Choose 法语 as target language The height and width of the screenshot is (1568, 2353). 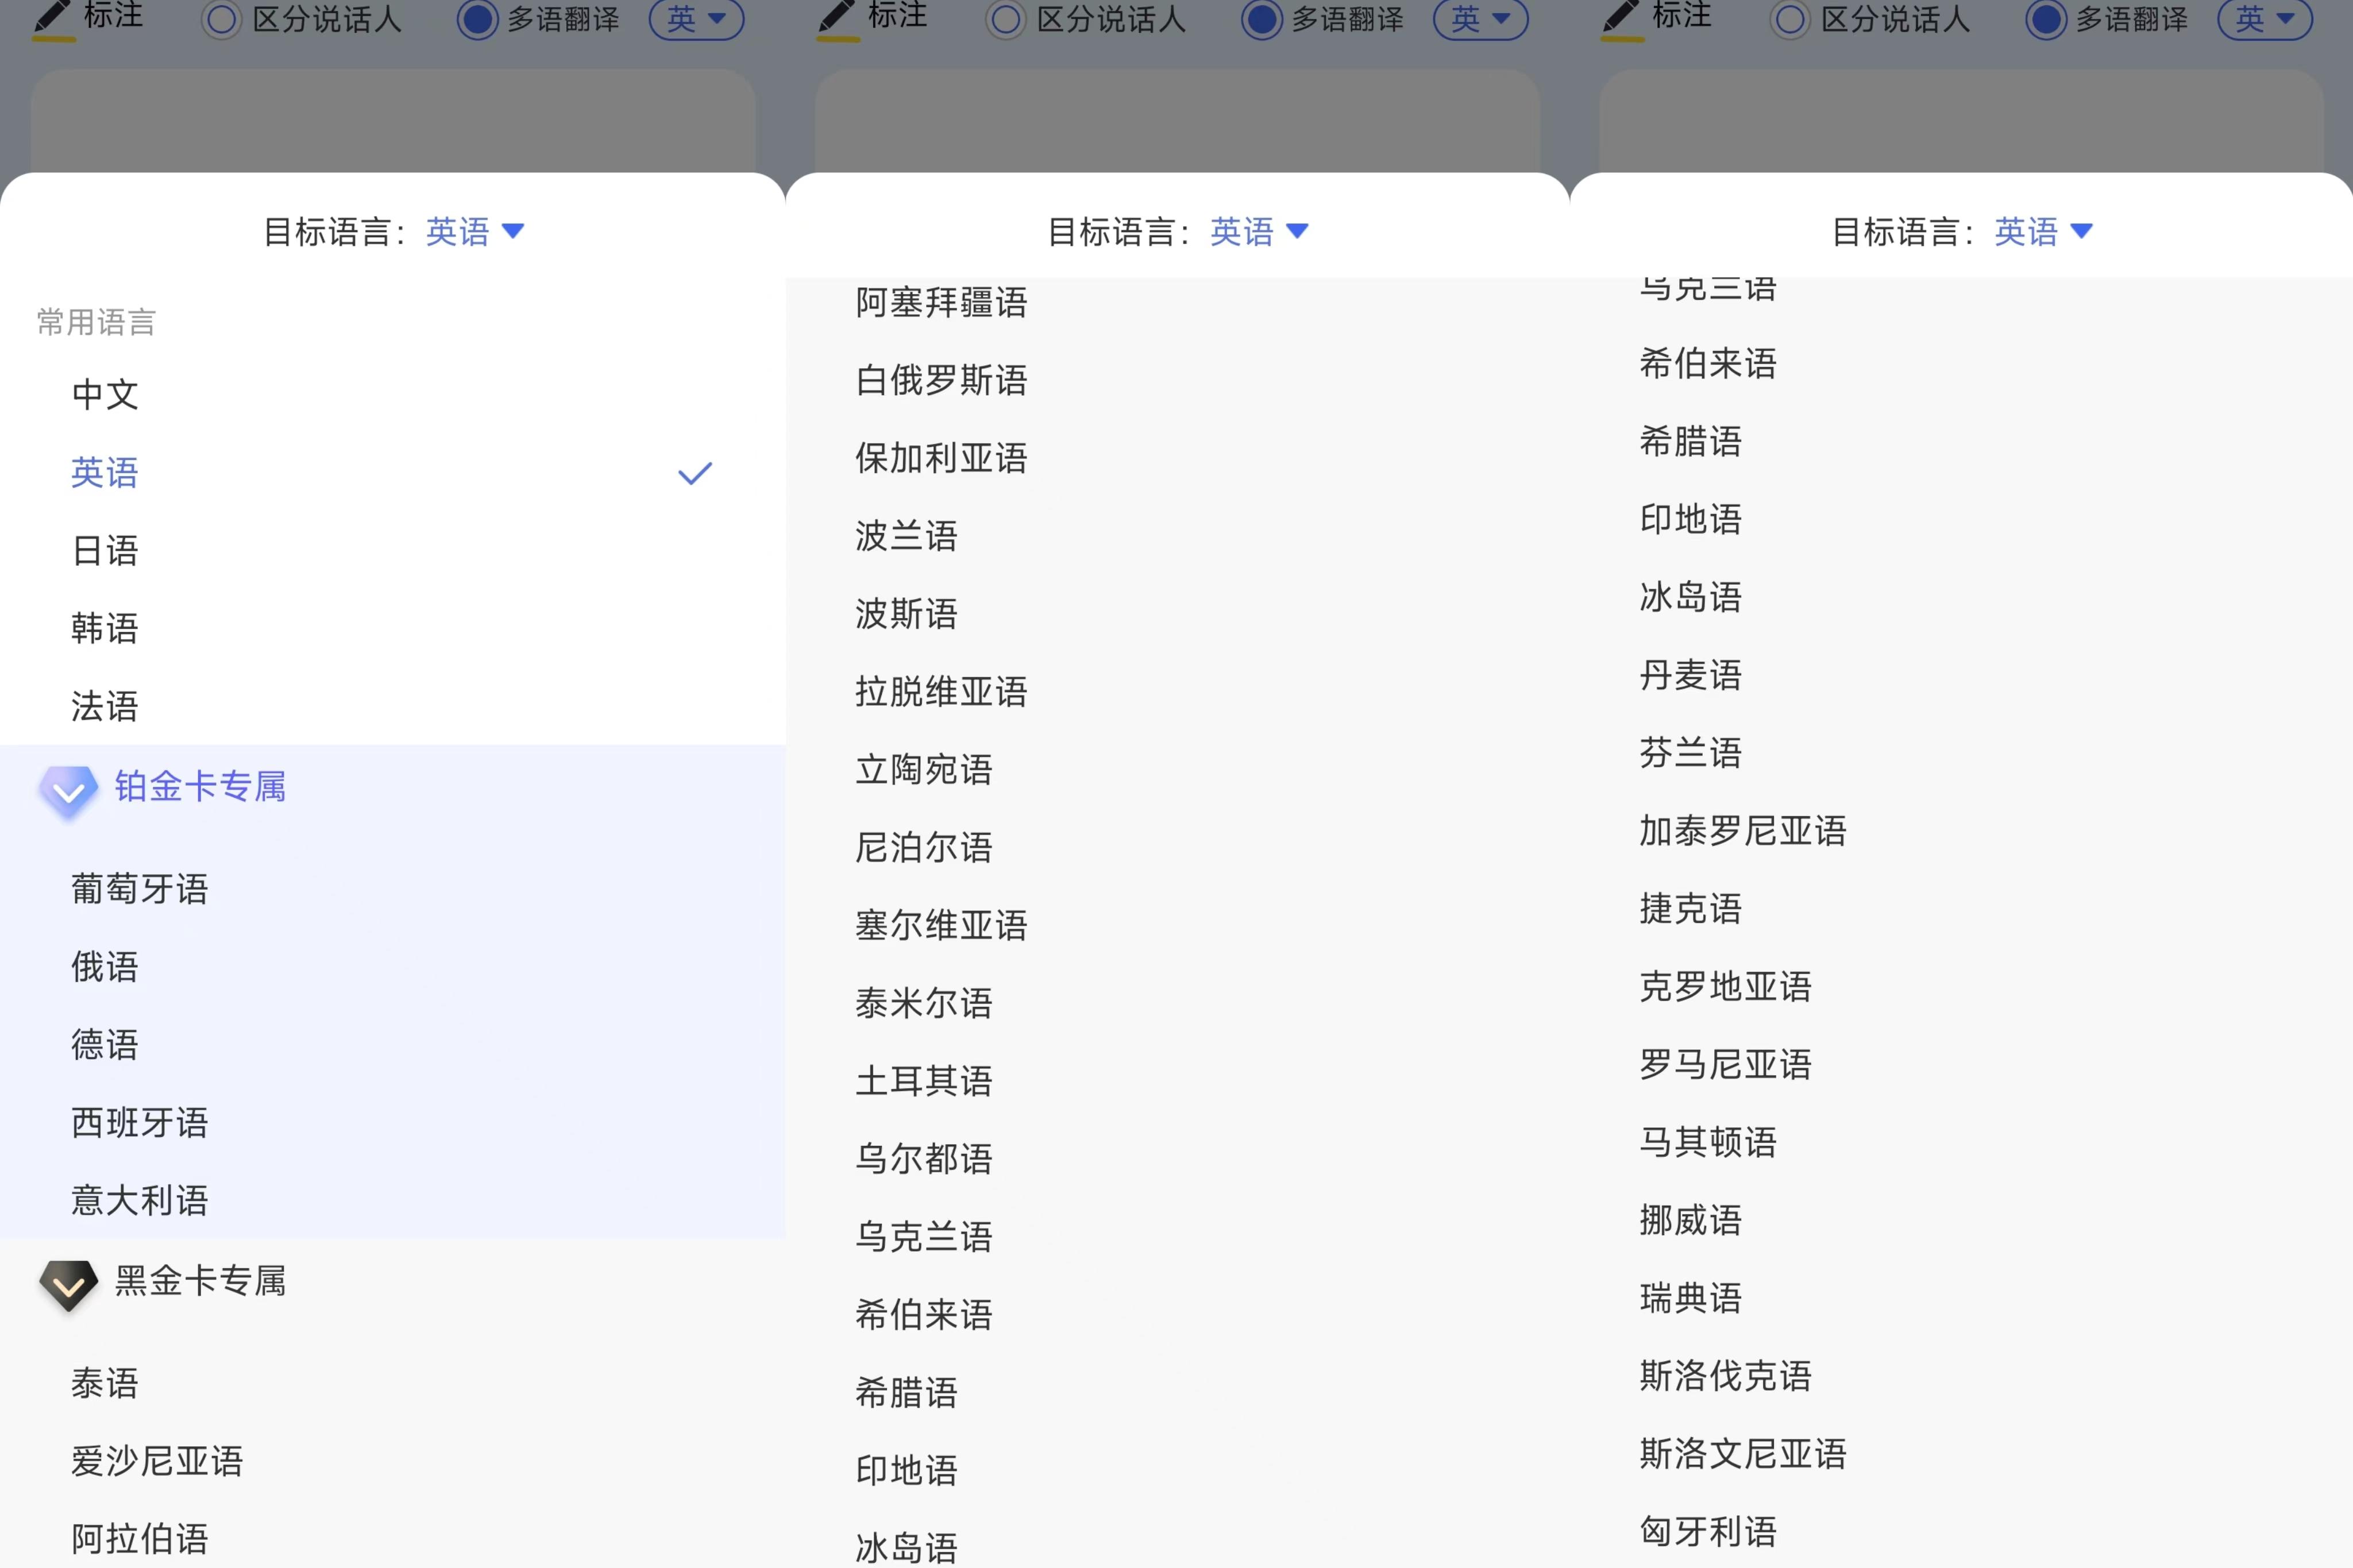(105, 706)
